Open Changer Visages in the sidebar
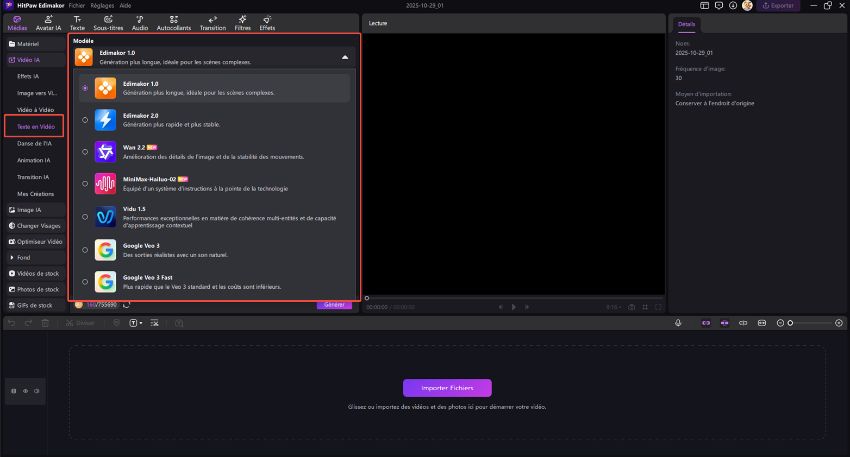850x457 pixels. [35, 226]
